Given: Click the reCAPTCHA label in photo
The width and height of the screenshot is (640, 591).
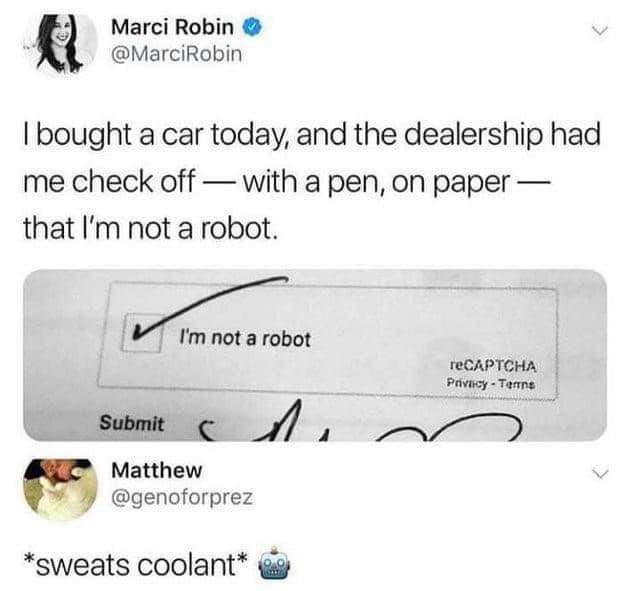Looking at the screenshot, I should (493, 366).
